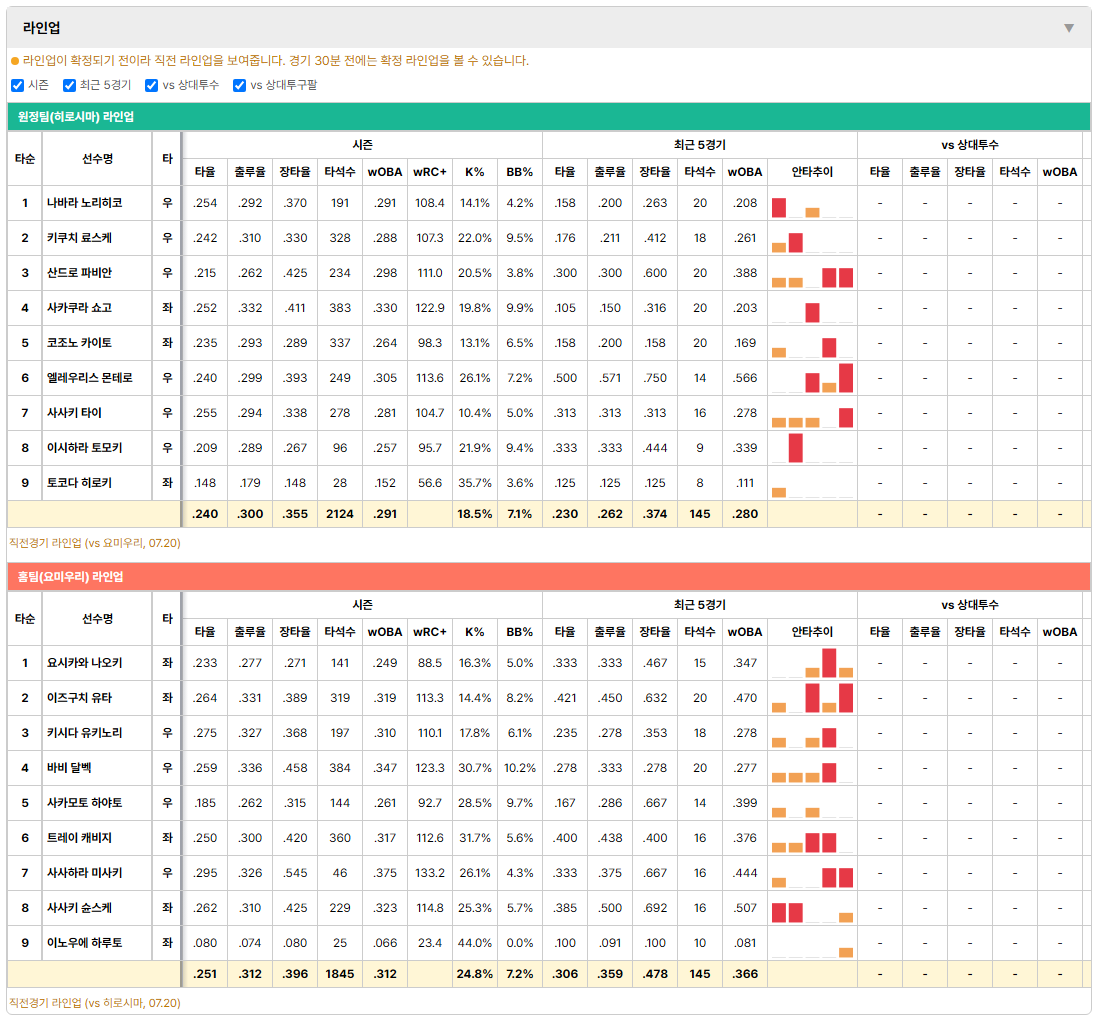Click 이즈구치 유타's hit trend chart
The height and width of the screenshot is (1021, 1098).
click(812, 698)
